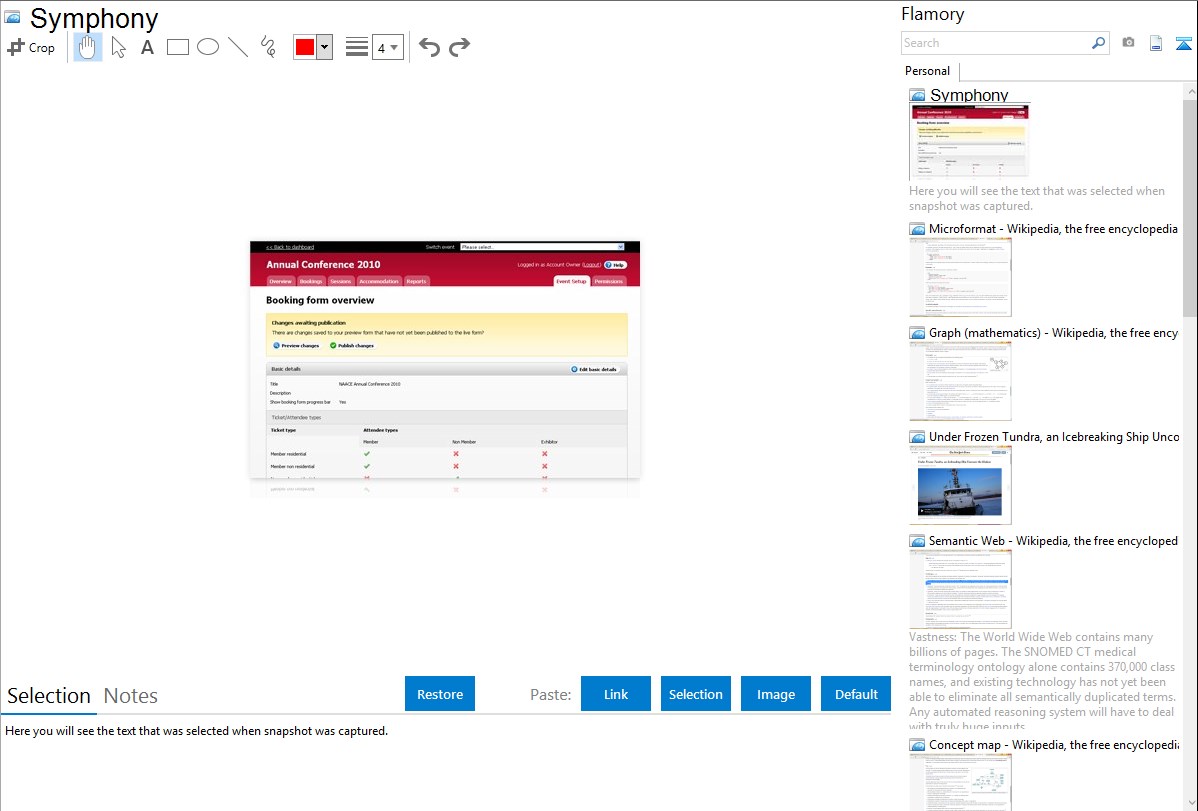
Task: Click the Under Frozen Tundra snapshot title
Action: pyautogui.click(x=1054, y=436)
